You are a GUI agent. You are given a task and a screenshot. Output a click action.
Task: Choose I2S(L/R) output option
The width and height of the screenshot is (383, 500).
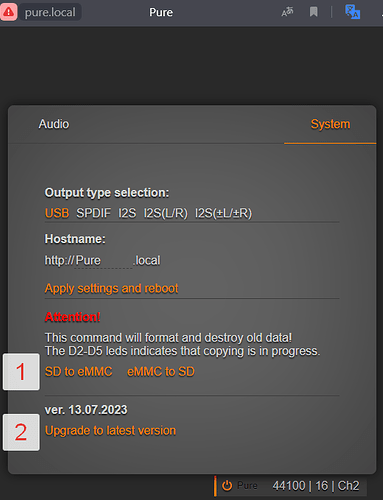pyautogui.click(x=166, y=213)
